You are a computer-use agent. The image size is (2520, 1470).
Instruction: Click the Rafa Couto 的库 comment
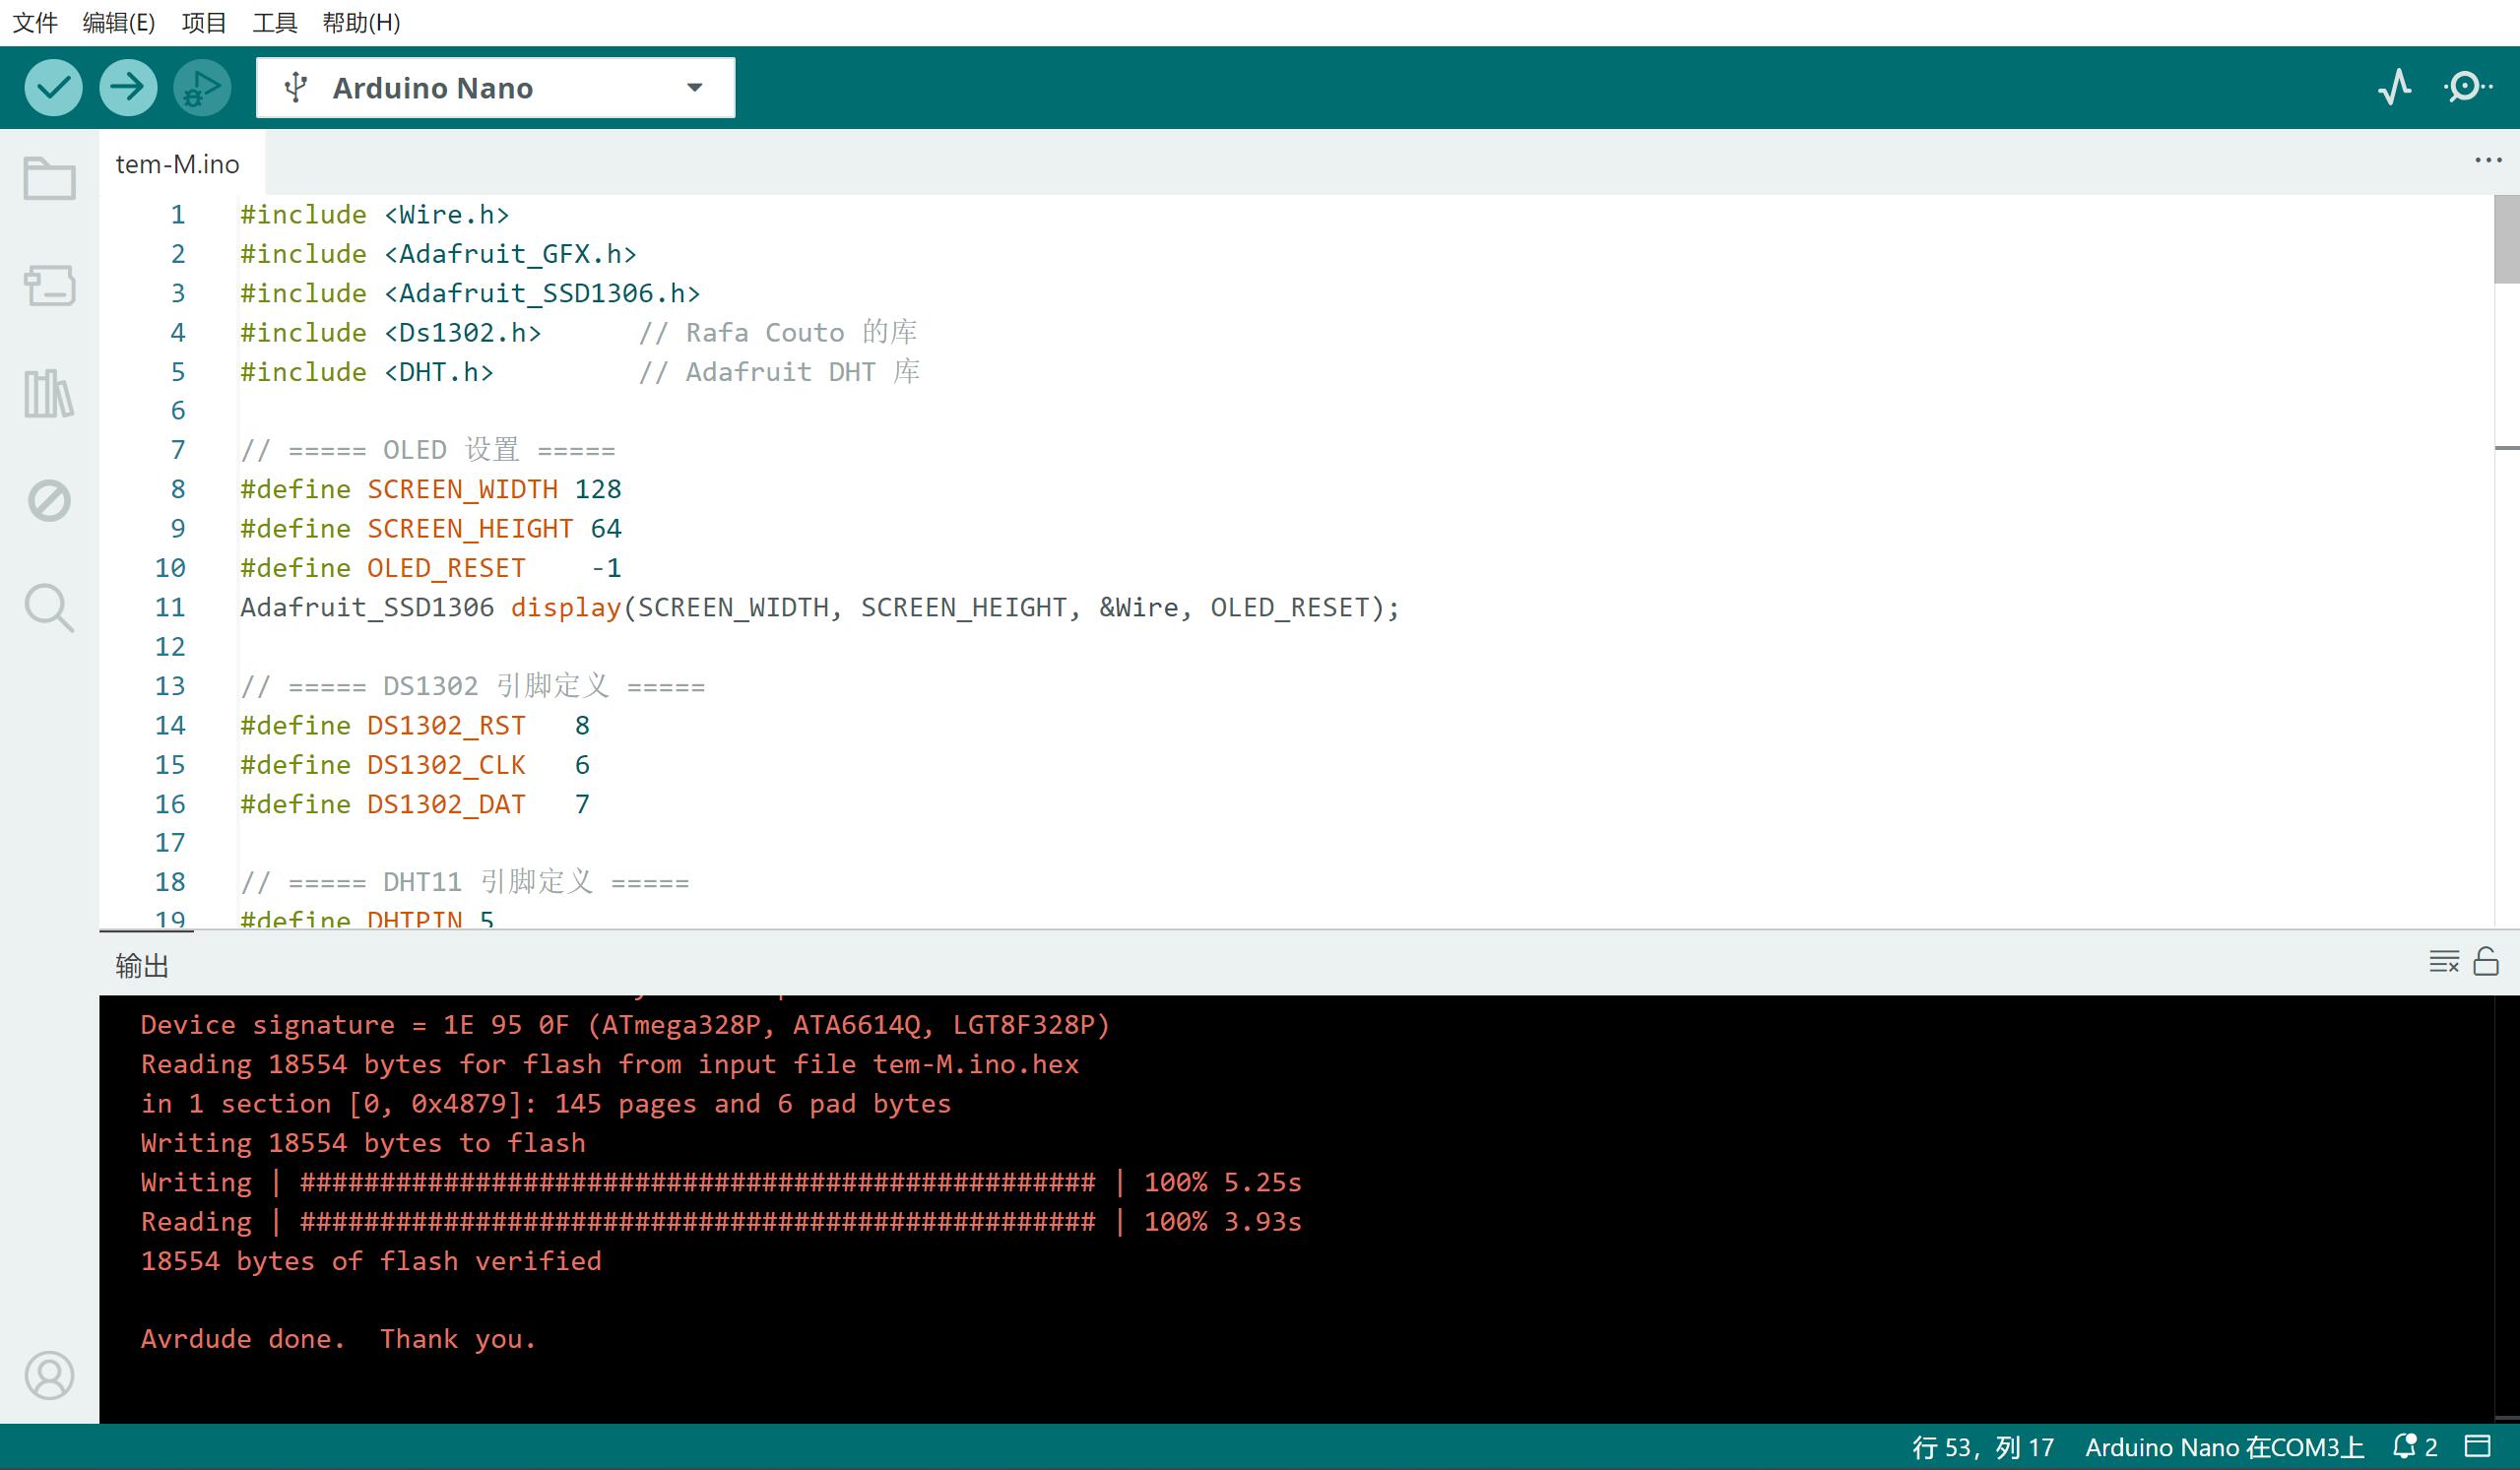[778, 332]
